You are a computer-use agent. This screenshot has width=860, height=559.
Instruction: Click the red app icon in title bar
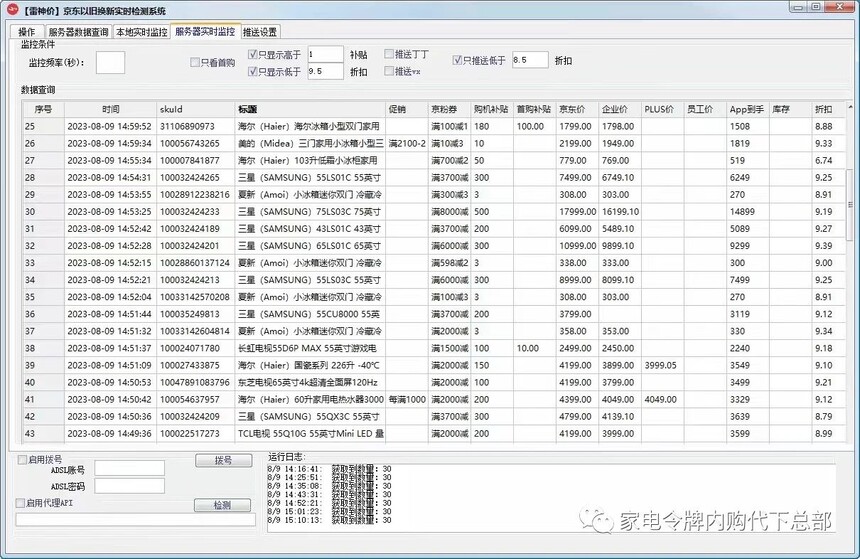pyautogui.click(x=12, y=9)
